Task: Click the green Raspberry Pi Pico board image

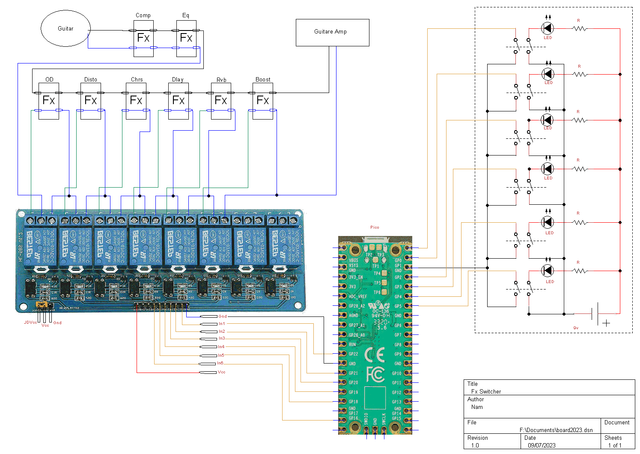Action: 375,335
